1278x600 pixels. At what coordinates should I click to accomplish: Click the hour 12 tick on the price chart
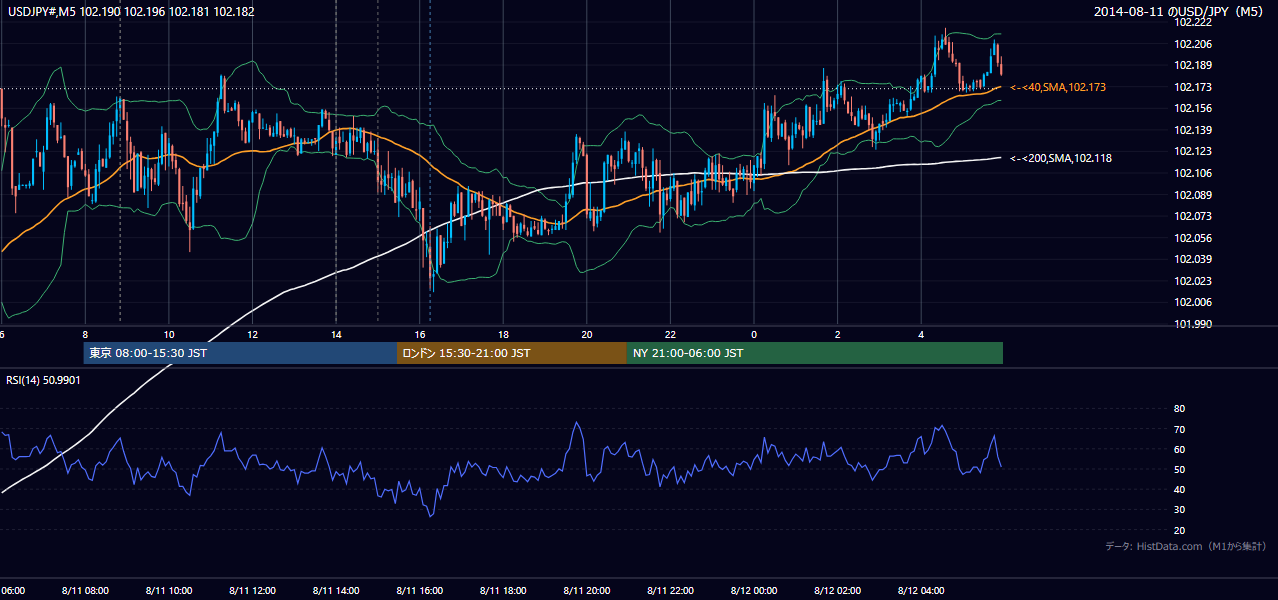[252, 335]
